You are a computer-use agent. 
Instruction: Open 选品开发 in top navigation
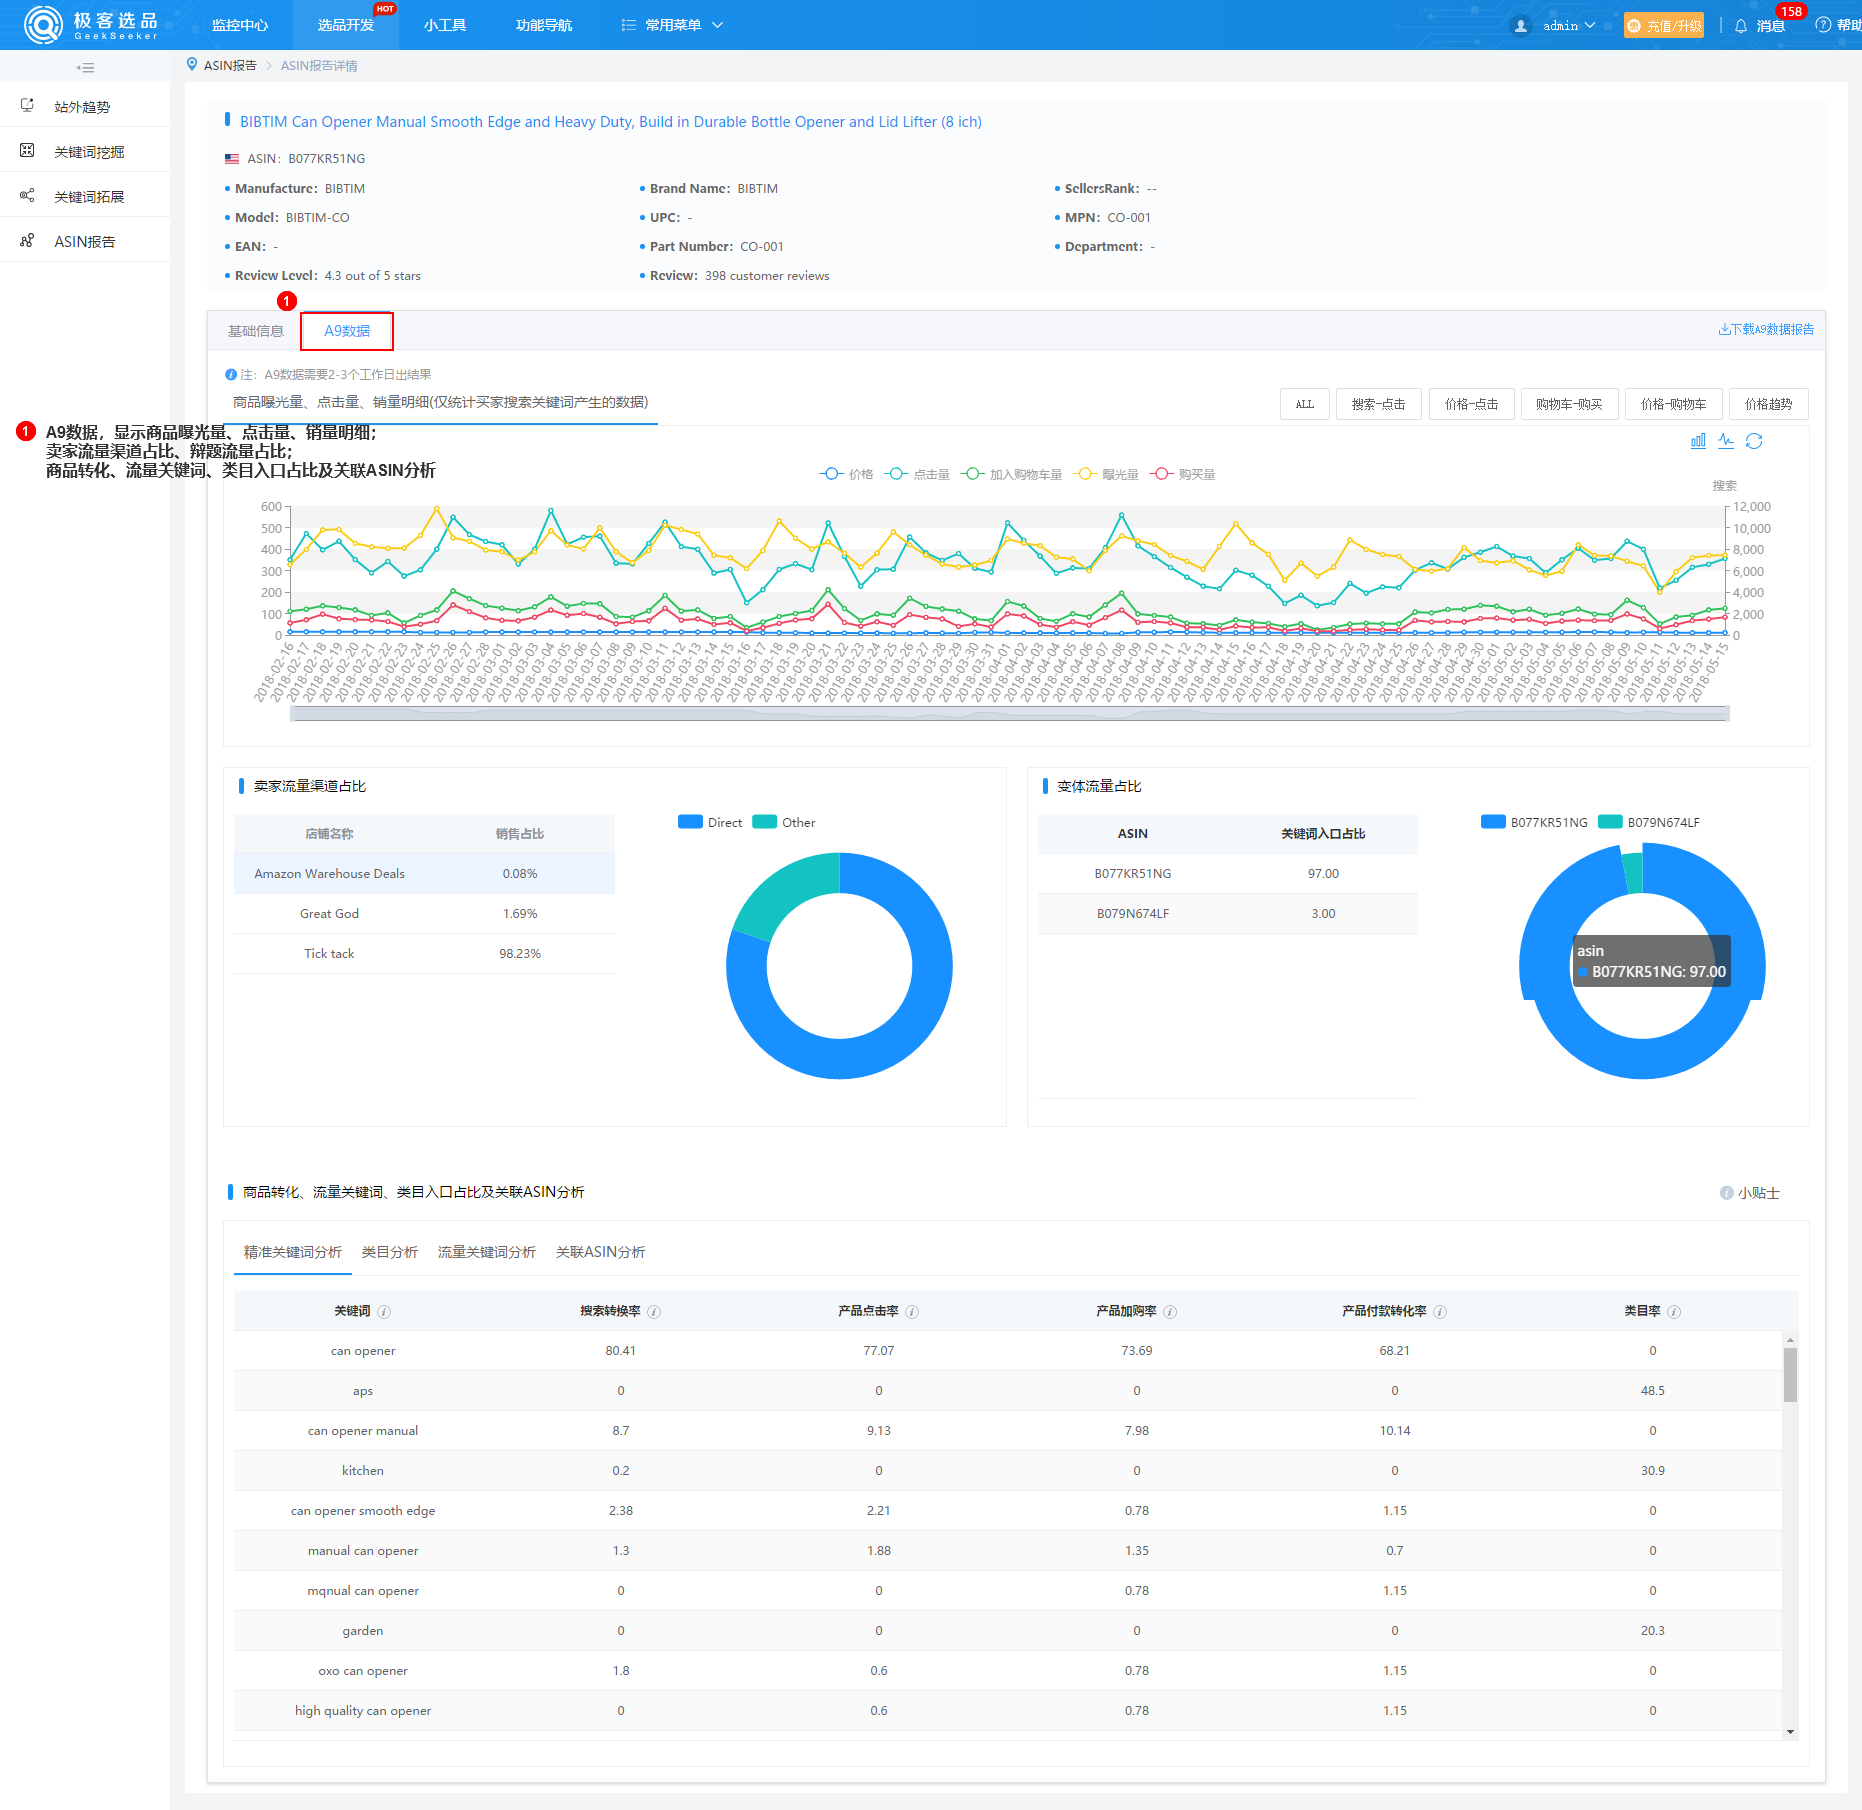[346, 25]
